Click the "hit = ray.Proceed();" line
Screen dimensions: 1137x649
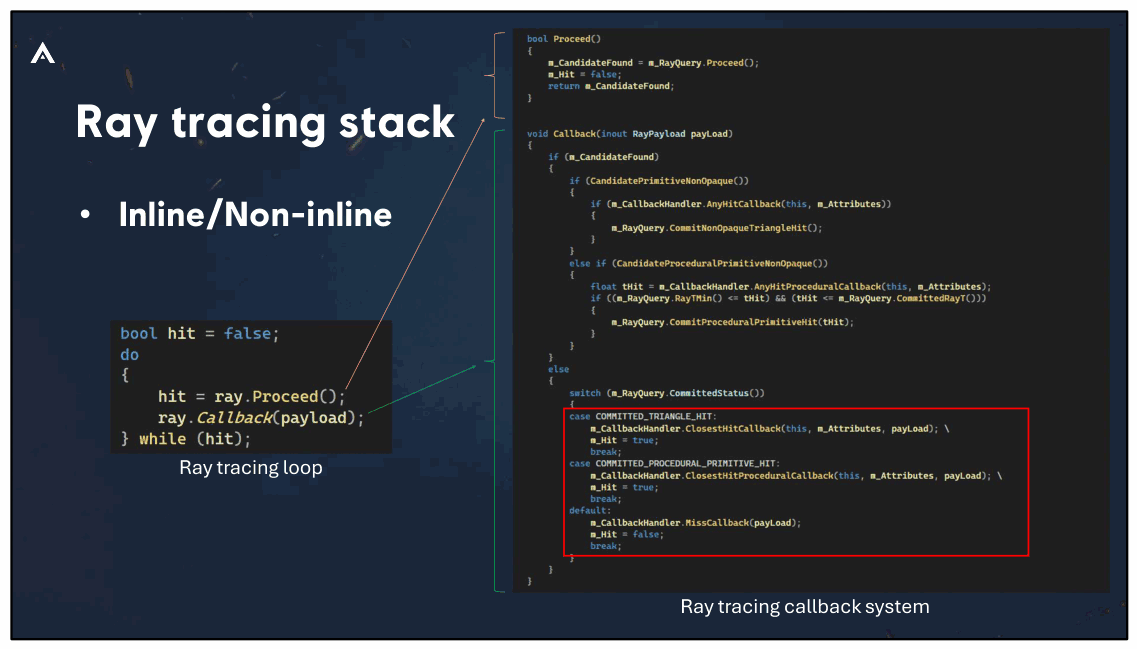click(252, 397)
